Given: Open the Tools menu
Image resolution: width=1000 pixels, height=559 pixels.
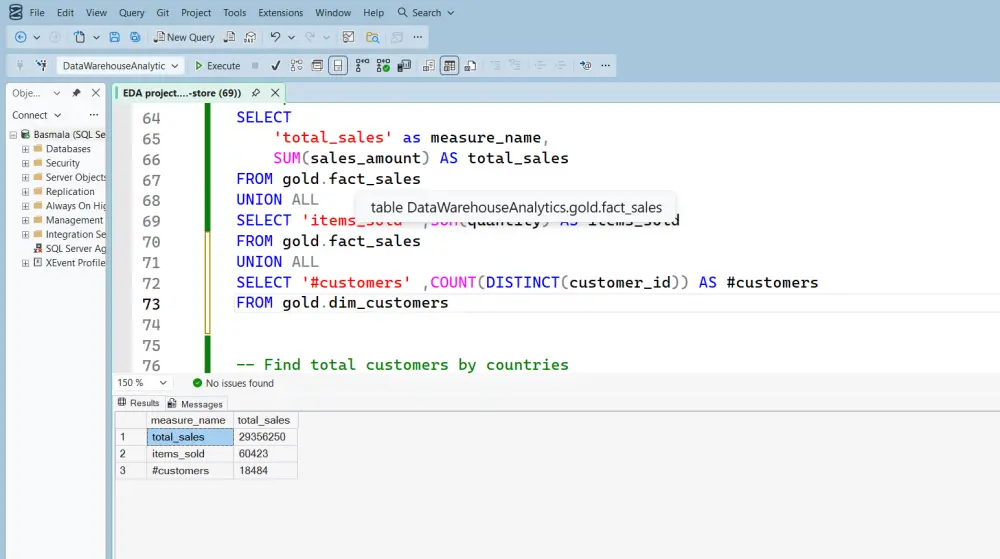Looking at the screenshot, I should 234,13.
